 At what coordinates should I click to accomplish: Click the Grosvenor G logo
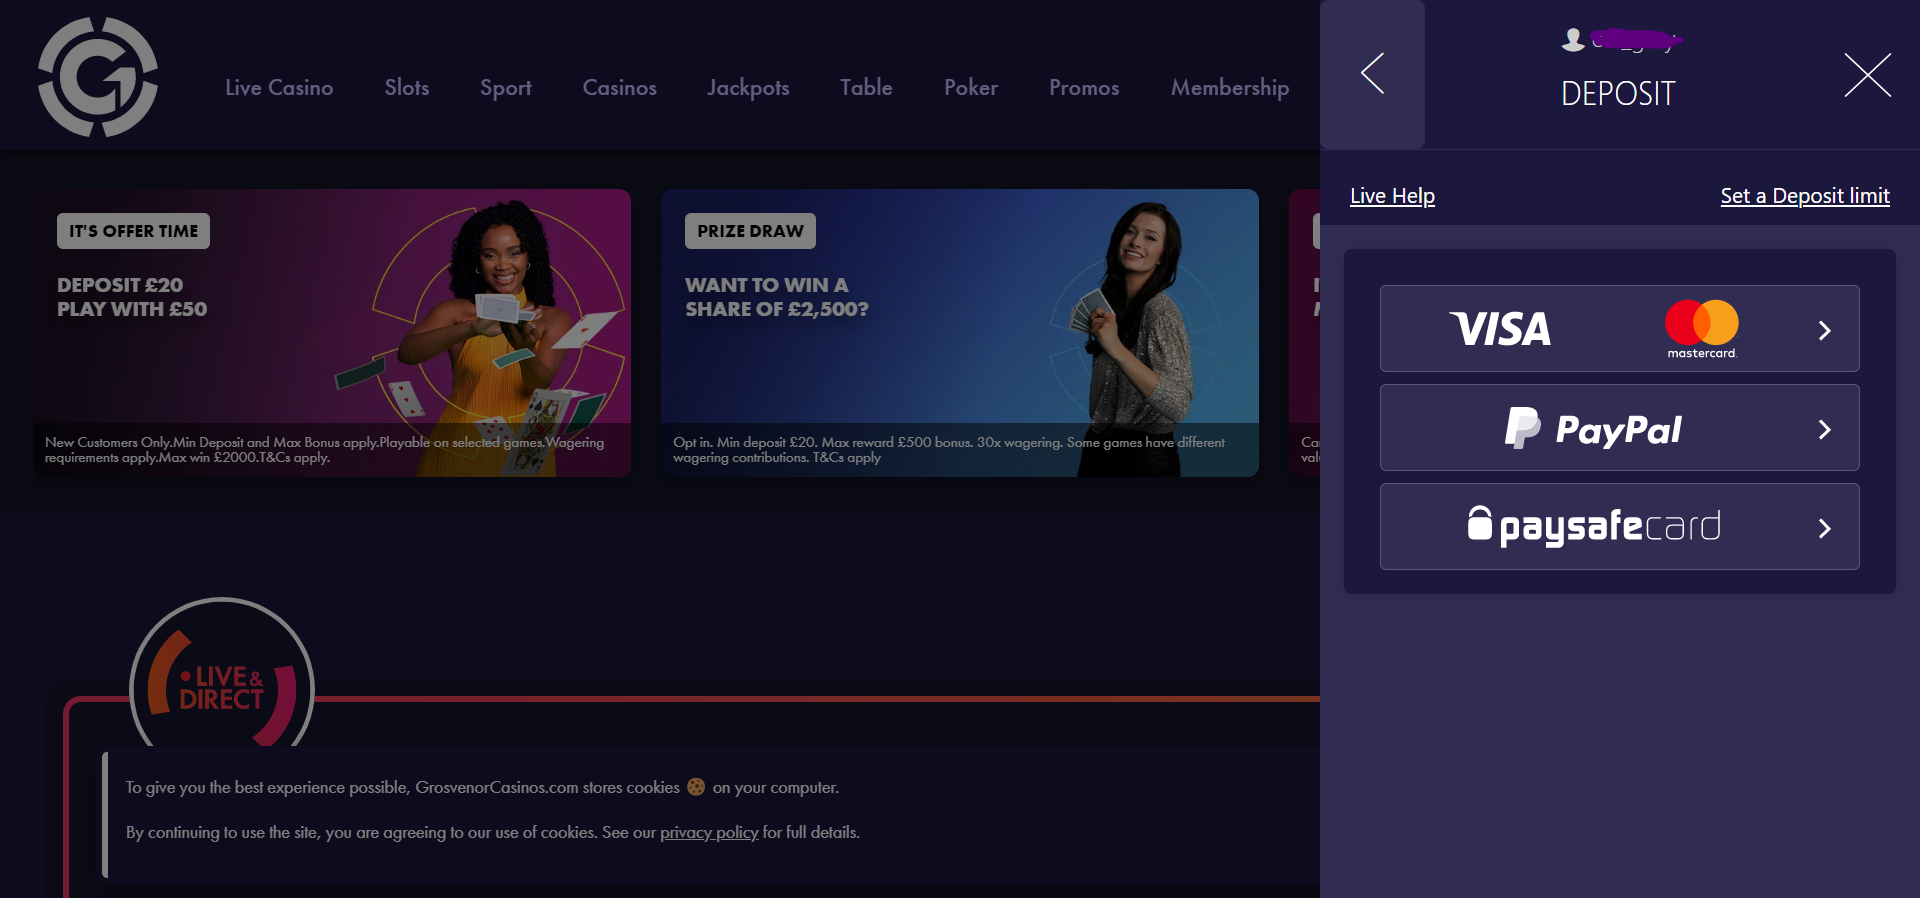(98, 77)
